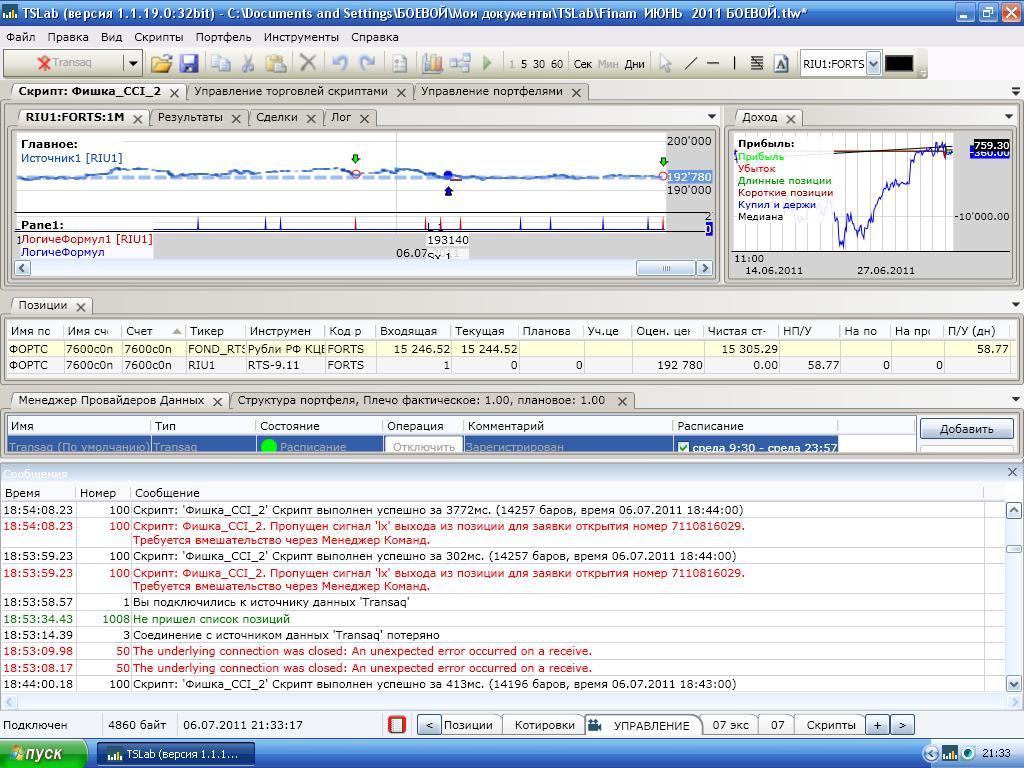Click the text tool 'A' icon
Screen dimensions: 1024x768
click(x=781, y=64)
